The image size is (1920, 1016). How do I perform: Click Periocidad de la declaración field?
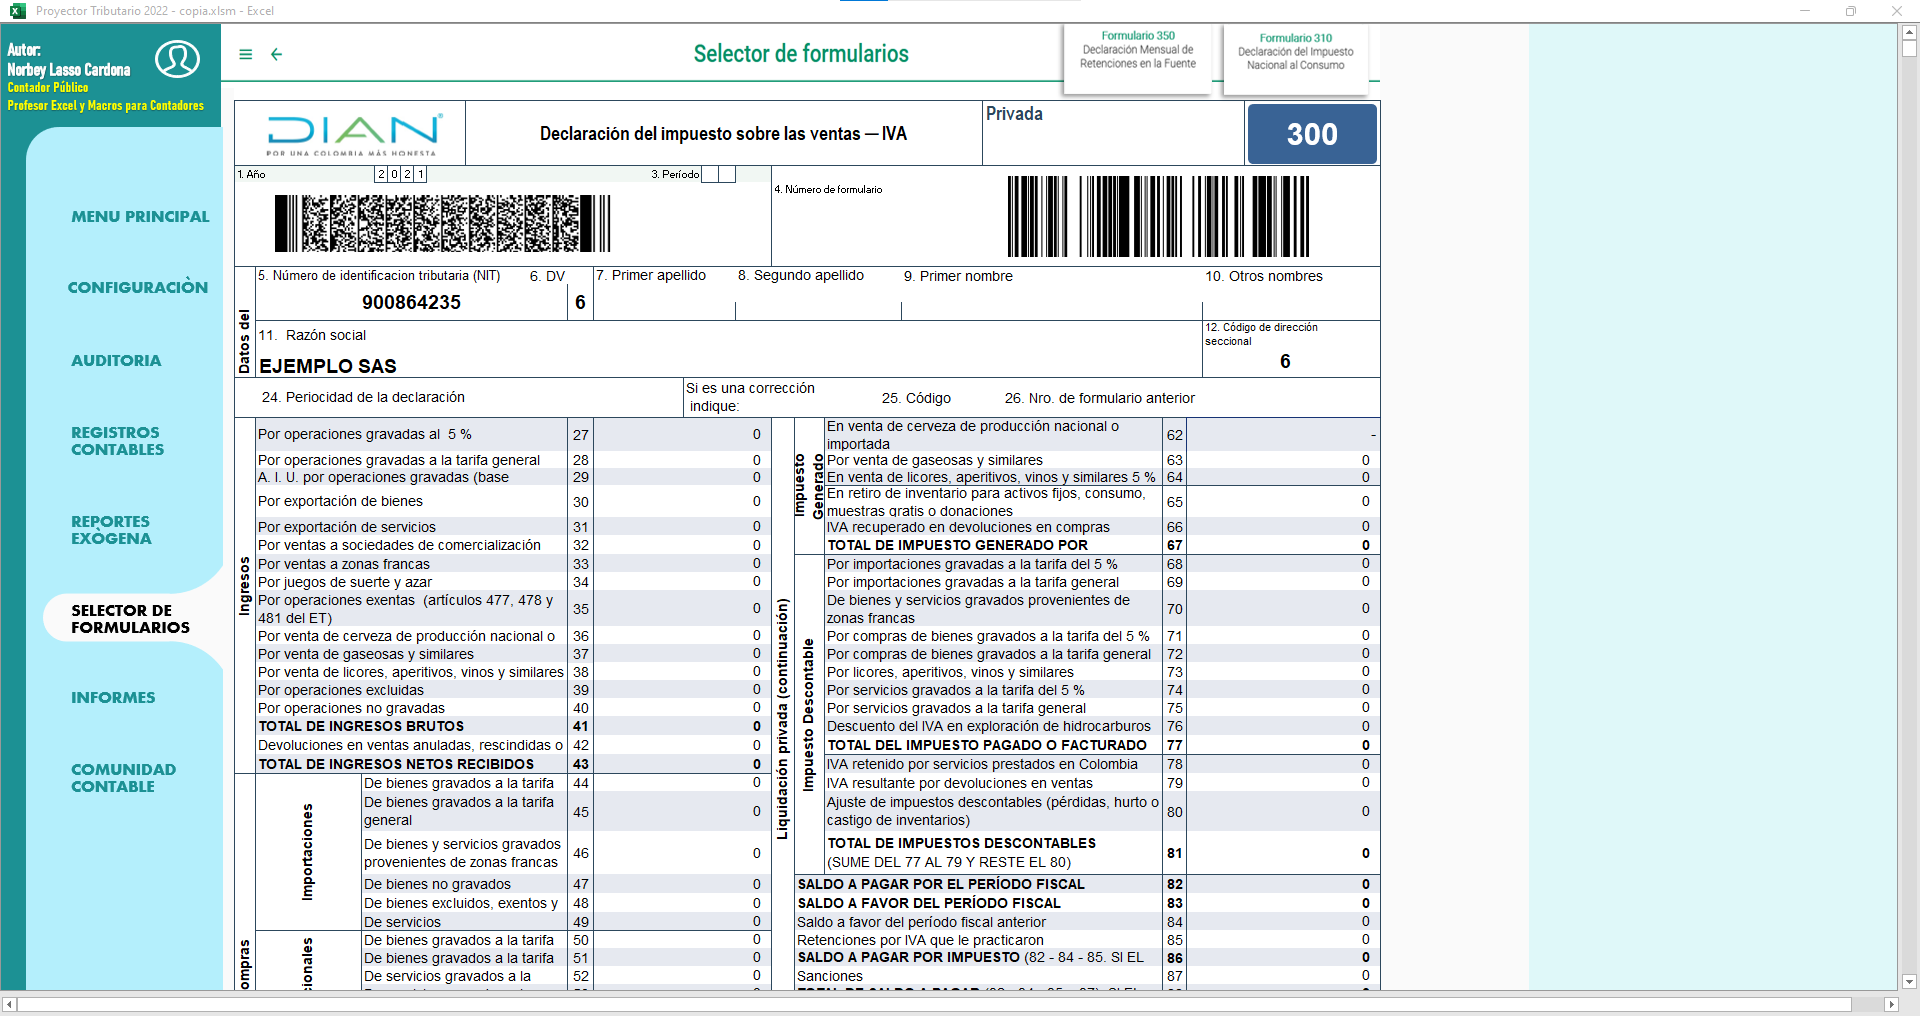(x=363, y=398)
